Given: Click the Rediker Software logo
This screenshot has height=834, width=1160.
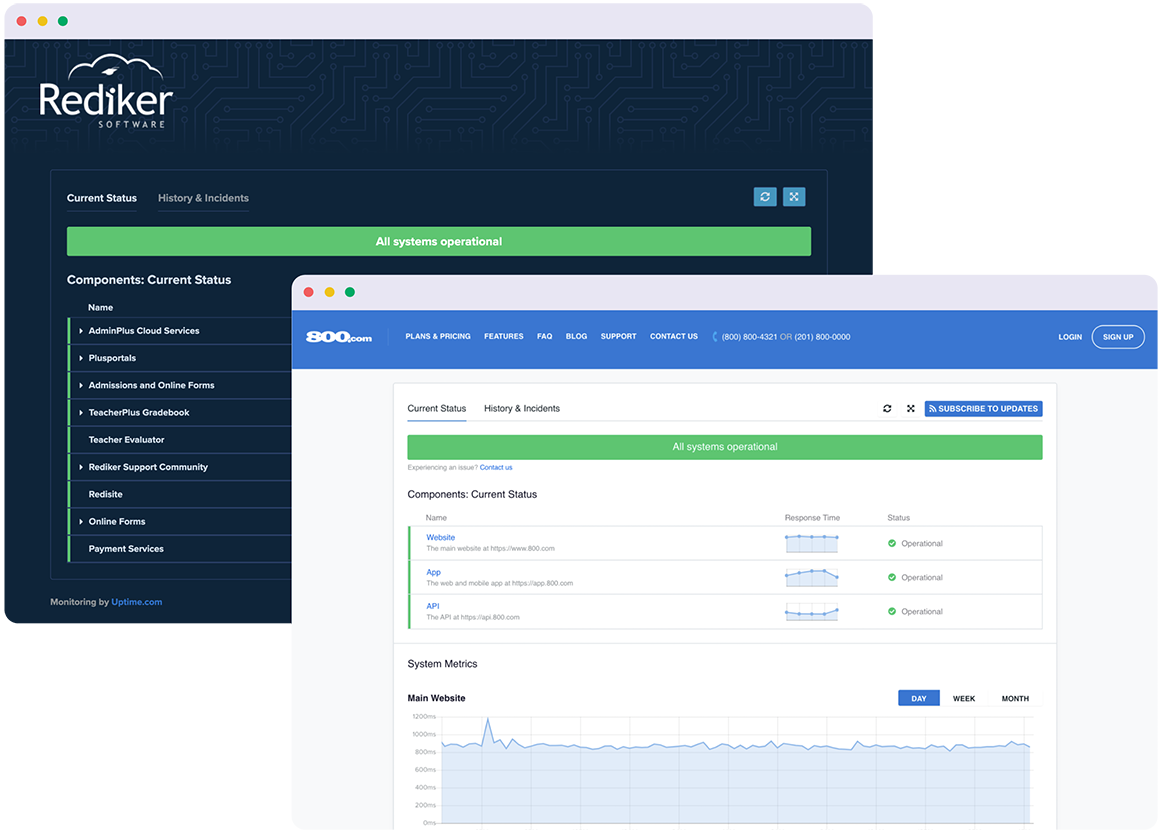Looking at the screenshot, I should click(106, 92).
